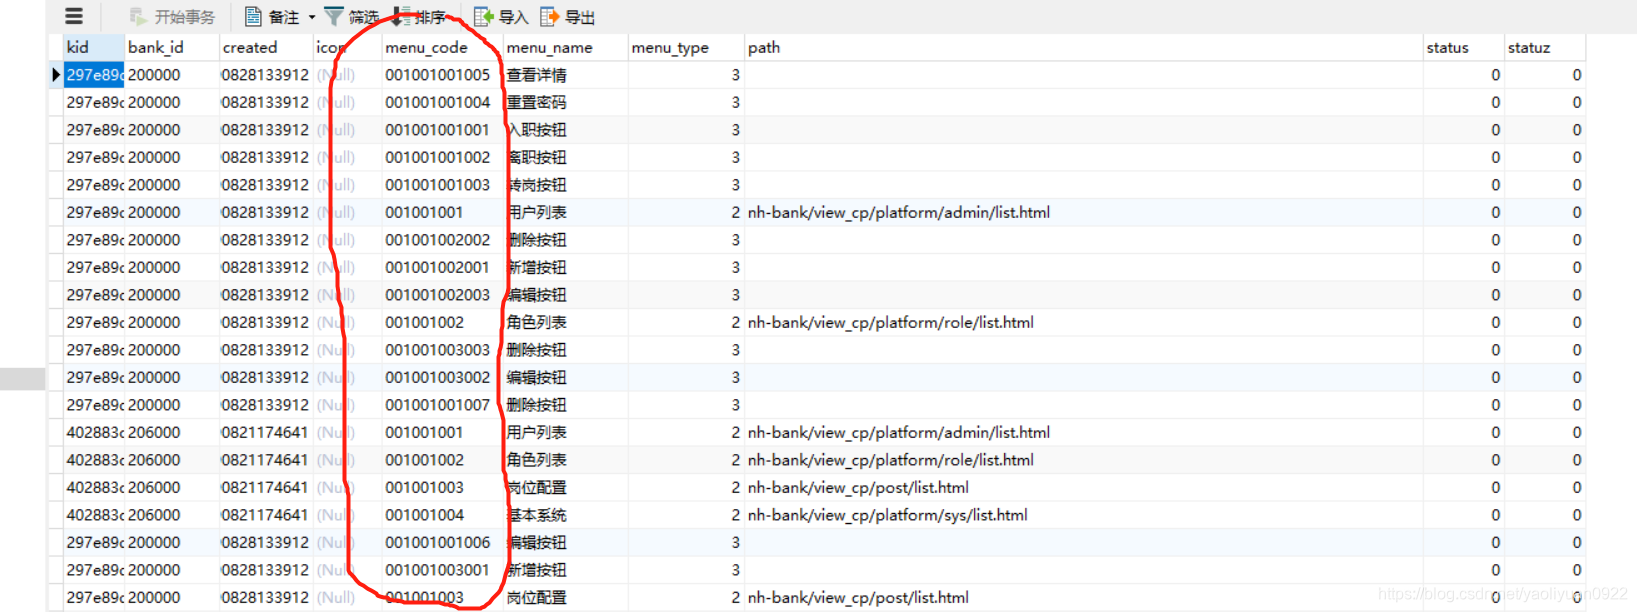Select the path cell ending platform/sys/list.html
This screenshot has width=1637, height=612.
click(1083, 515)
